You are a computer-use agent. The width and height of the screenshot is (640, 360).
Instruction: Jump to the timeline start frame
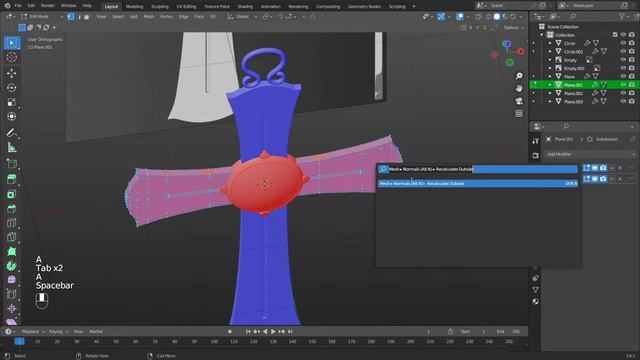pyautogui.click(x=248, y=331)
